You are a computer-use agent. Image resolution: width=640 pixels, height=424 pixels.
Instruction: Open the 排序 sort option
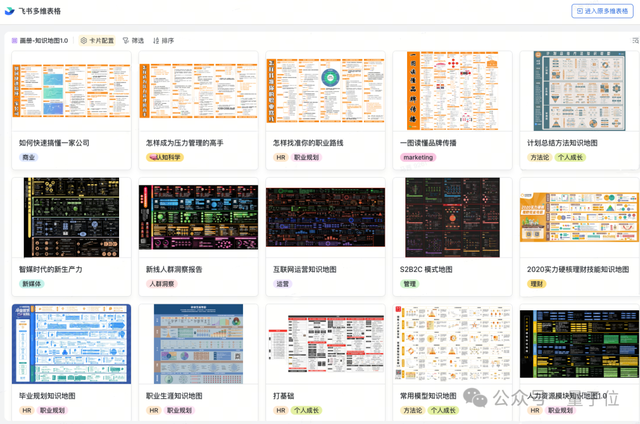(163, 41)
